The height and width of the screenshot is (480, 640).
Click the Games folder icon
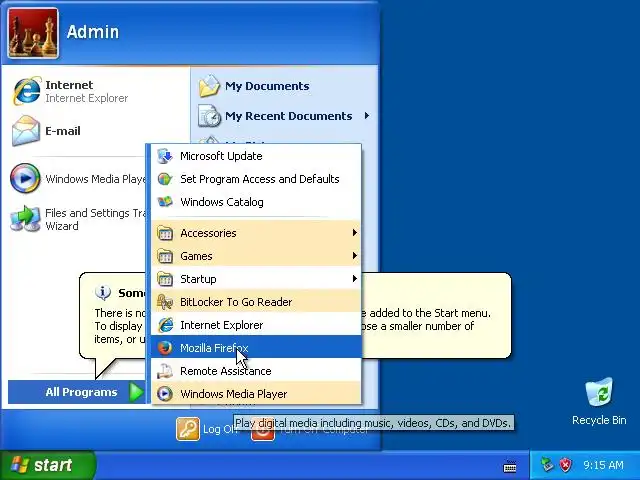coord(165,256)
